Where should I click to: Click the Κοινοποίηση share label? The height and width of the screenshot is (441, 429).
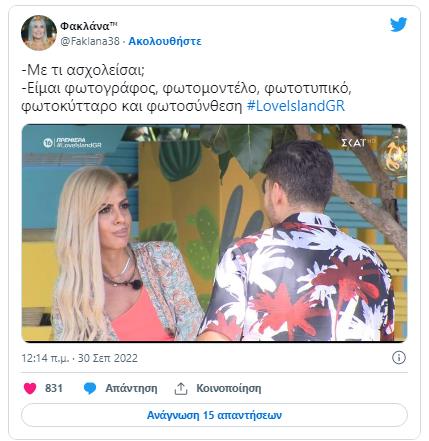[x=229, y=389]
